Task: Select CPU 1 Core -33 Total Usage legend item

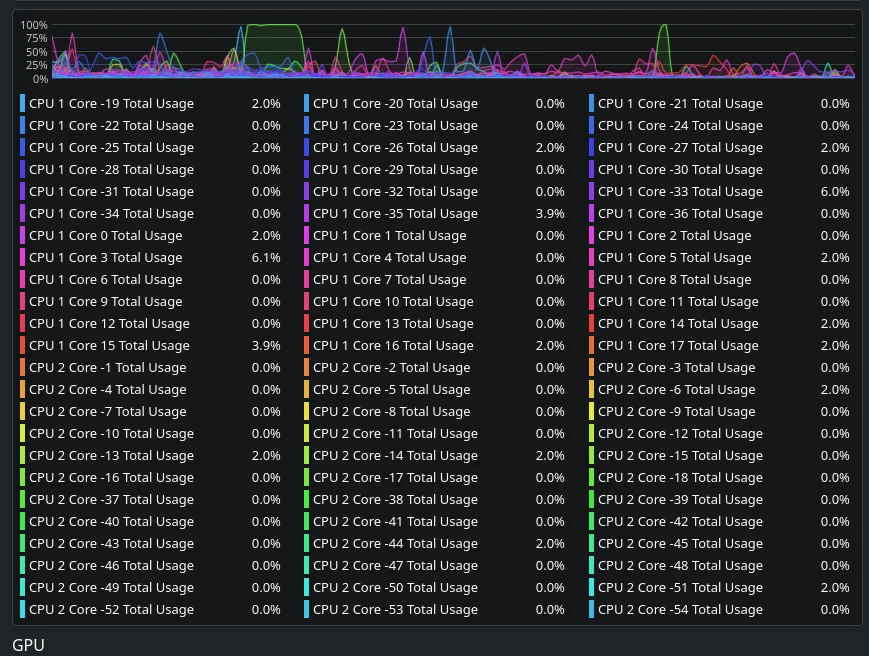Action: click(719, 192)
